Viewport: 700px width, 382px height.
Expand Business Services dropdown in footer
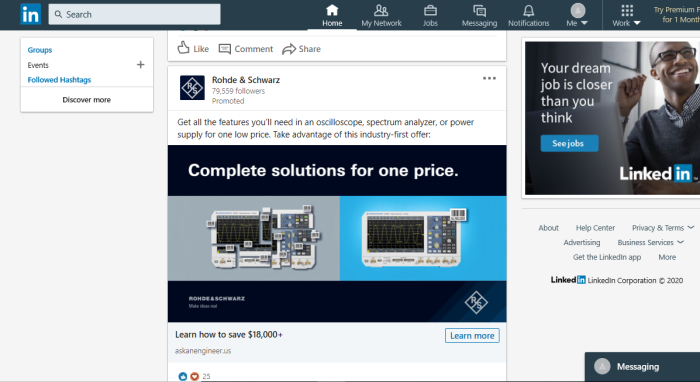[650, 242]
